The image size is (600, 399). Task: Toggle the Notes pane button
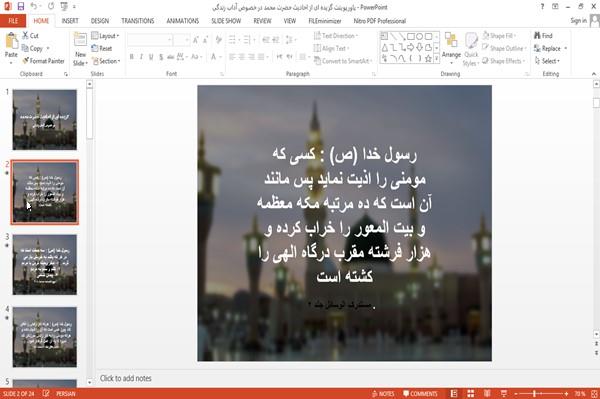(x=383, y=394)
